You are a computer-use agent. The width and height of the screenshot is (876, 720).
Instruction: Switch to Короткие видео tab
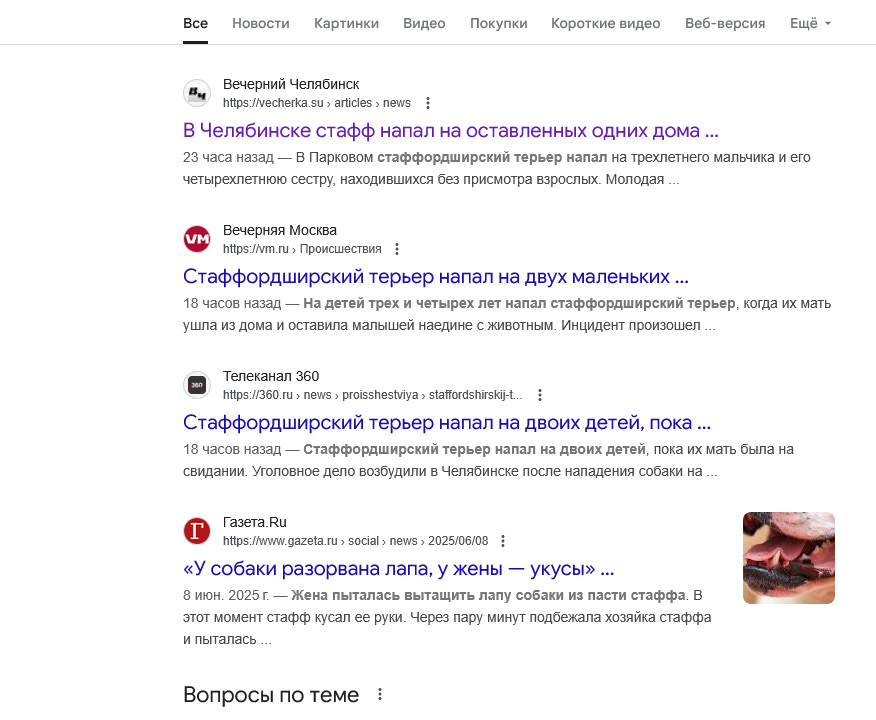pyautogui.click(x=606, y=23)
